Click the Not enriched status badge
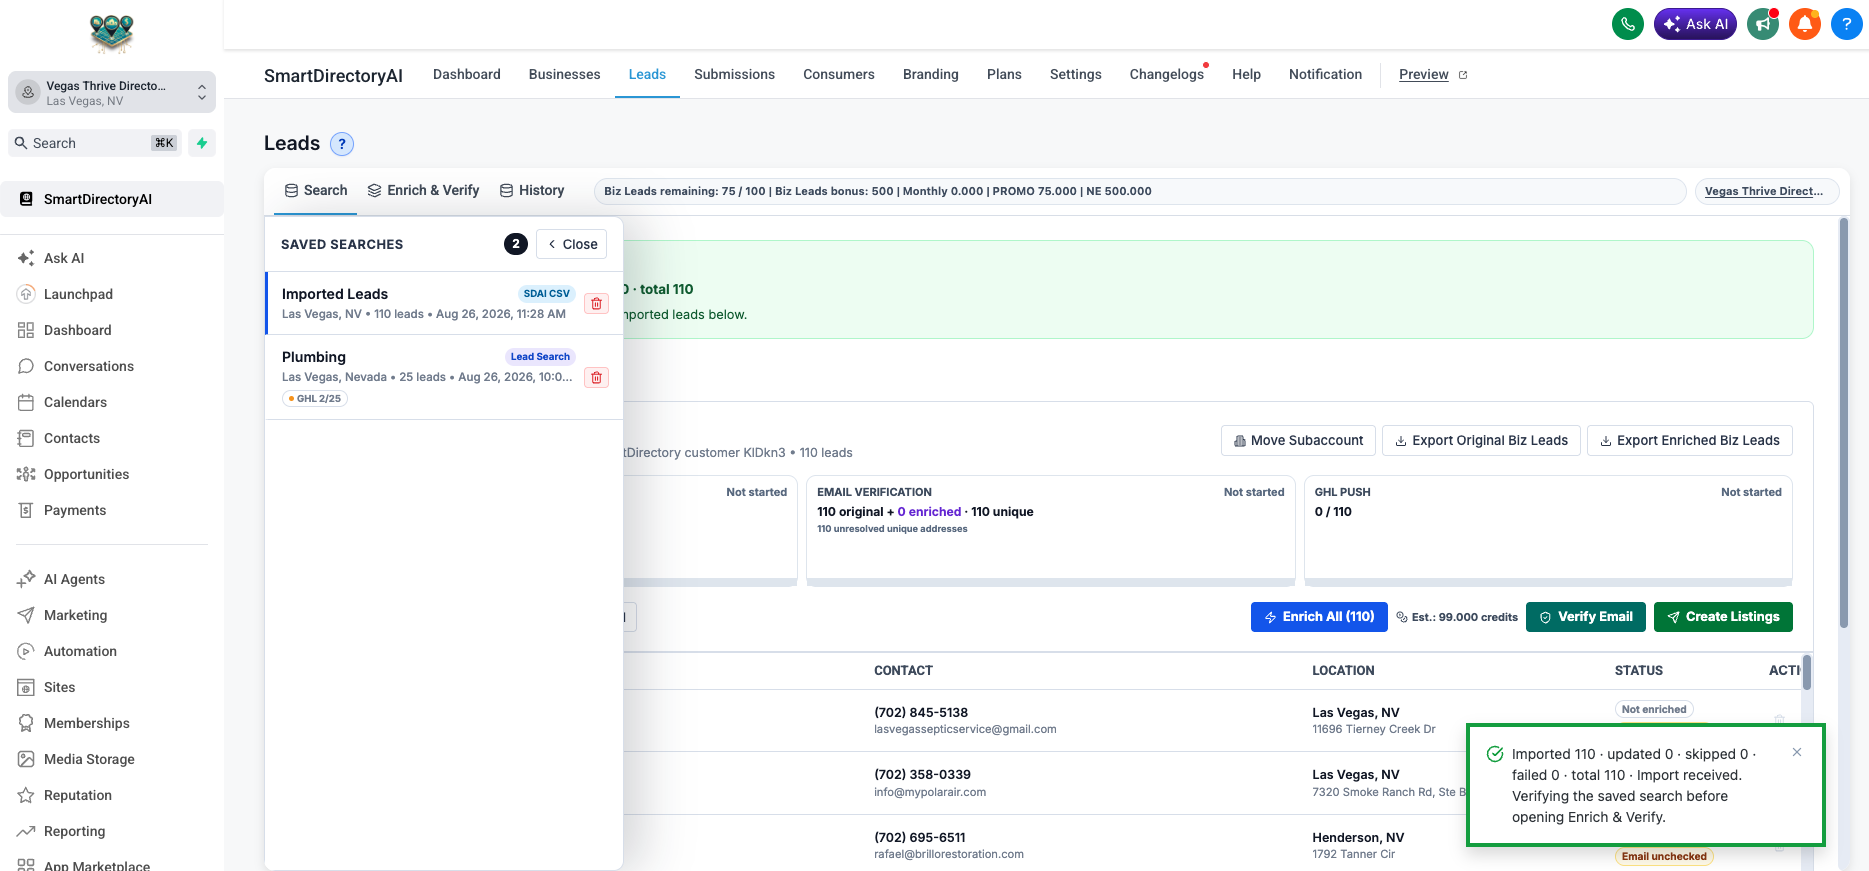This screenshot has height=871, width=1869. 1654,709
